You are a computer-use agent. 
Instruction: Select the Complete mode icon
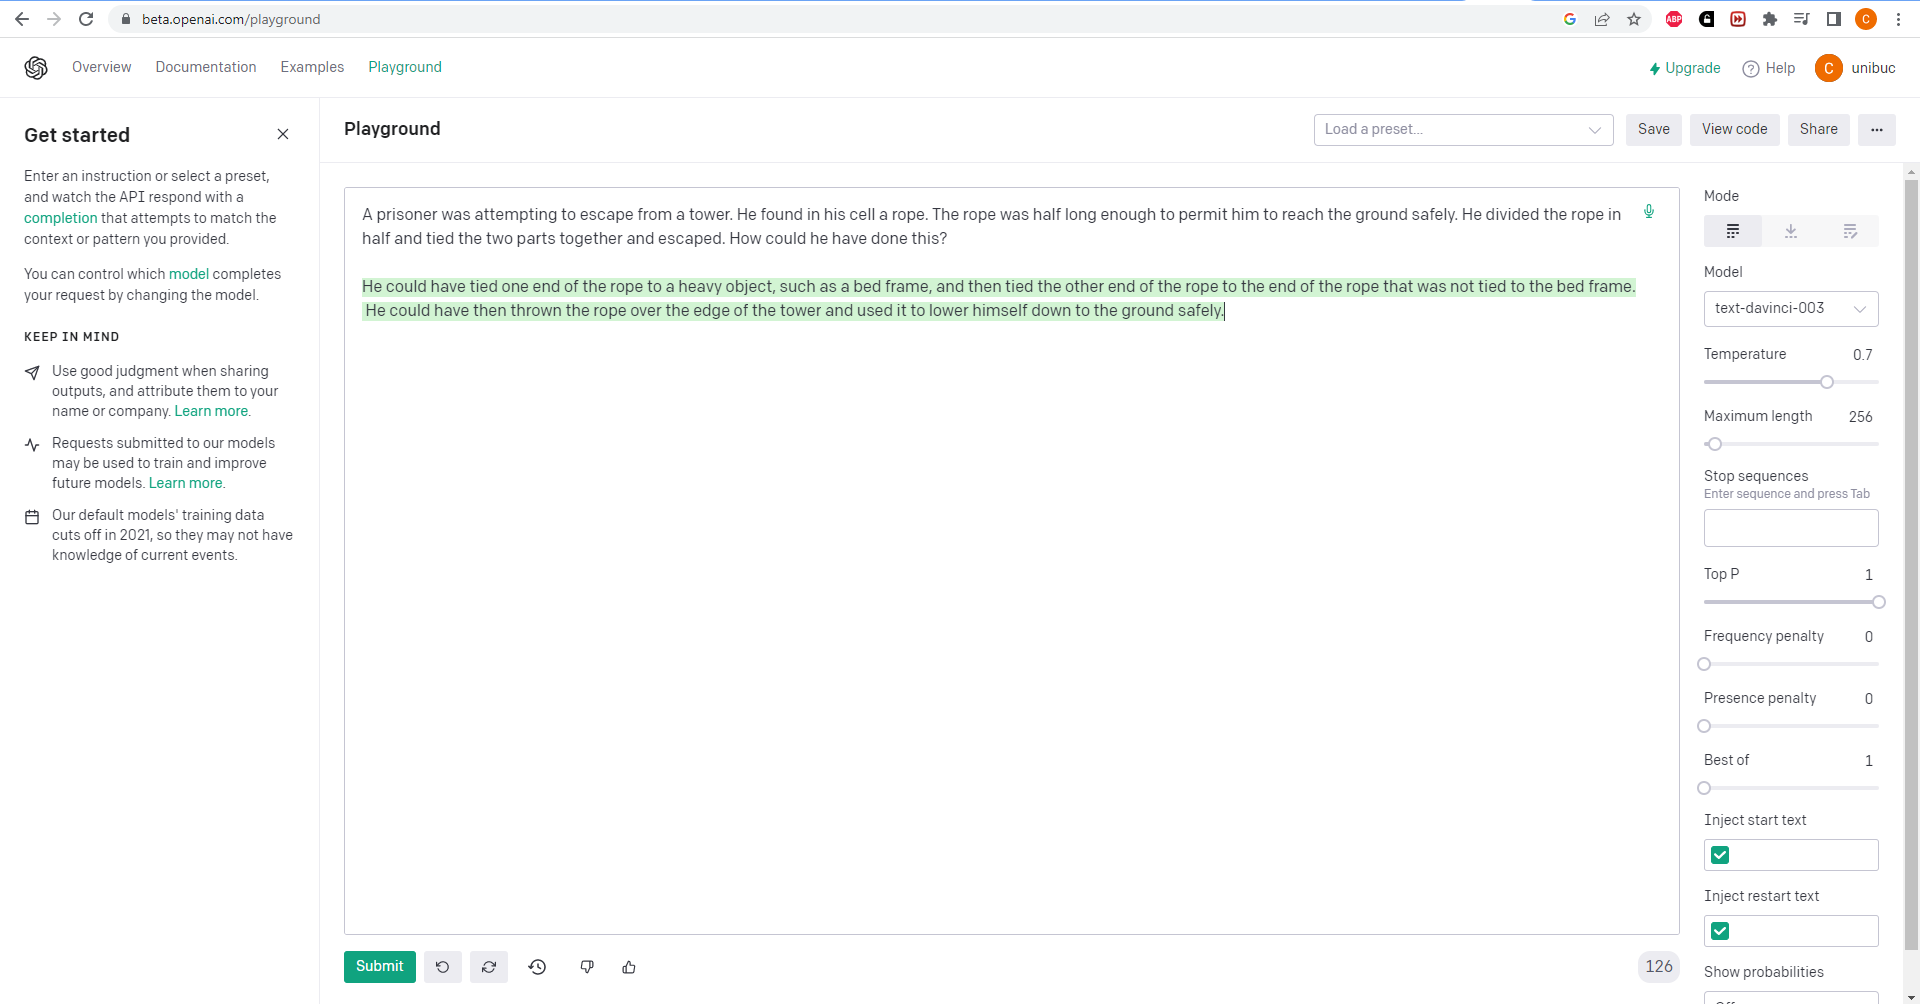tap(1733, 231)
